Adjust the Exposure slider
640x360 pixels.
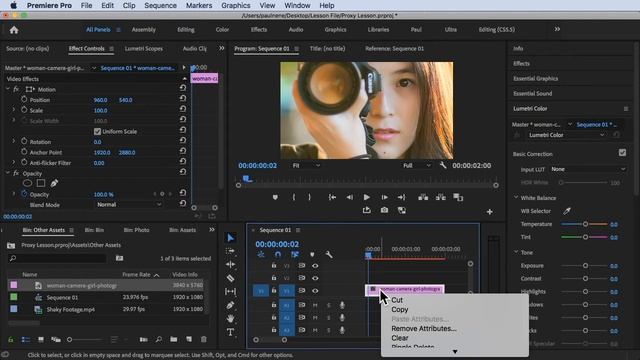pos(585,266)
